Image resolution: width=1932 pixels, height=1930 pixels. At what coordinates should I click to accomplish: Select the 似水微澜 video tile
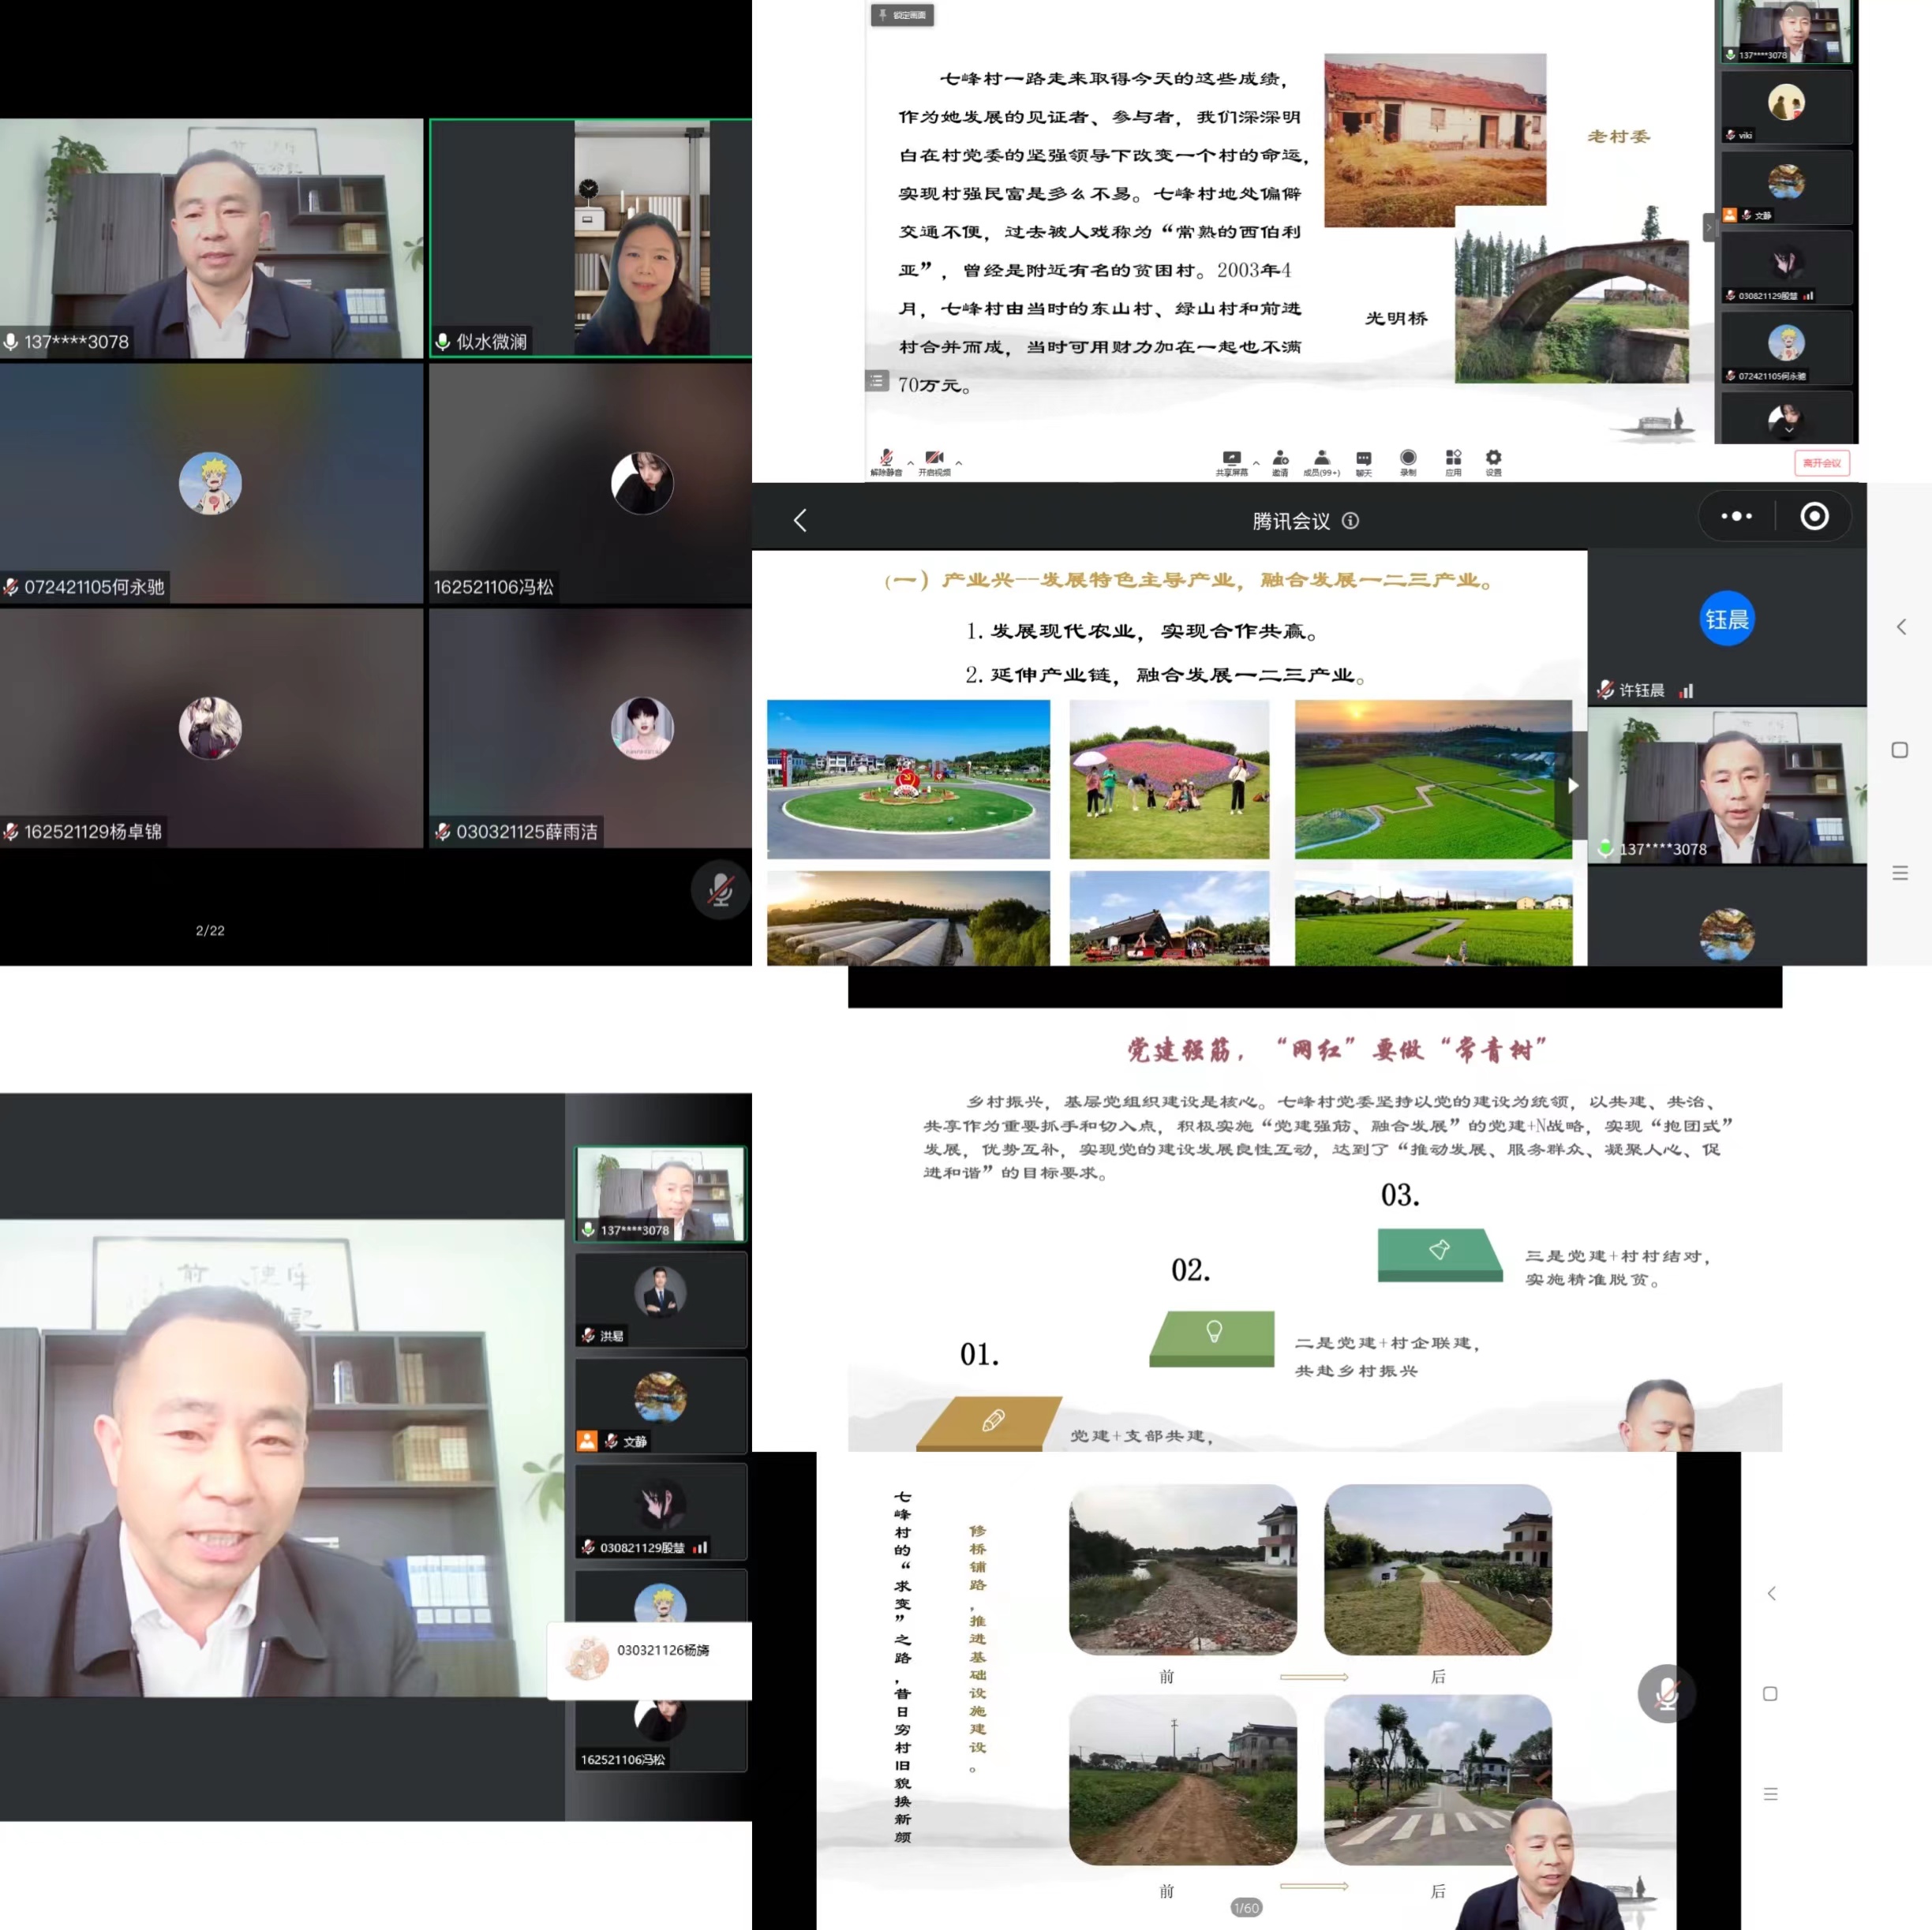pos(591,238)
